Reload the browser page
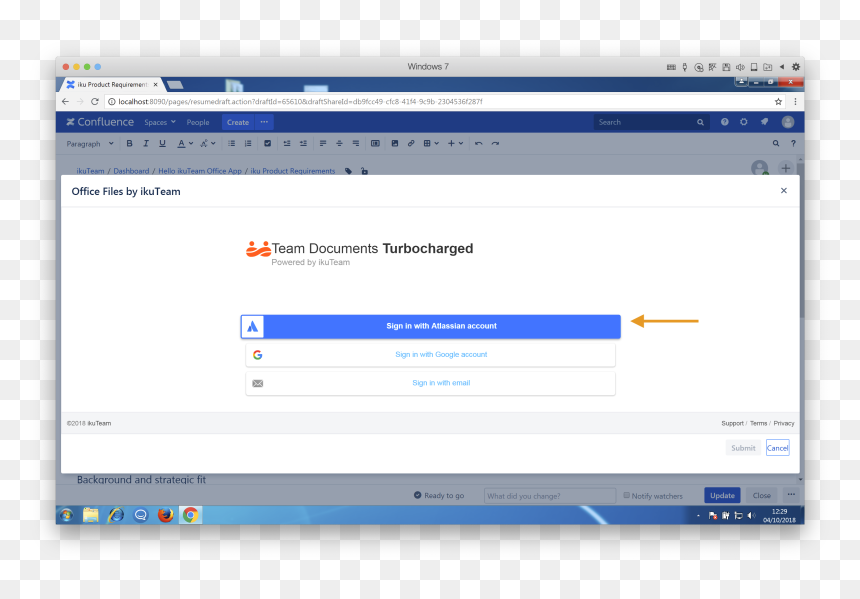860x599 pixels. (95, 101)
